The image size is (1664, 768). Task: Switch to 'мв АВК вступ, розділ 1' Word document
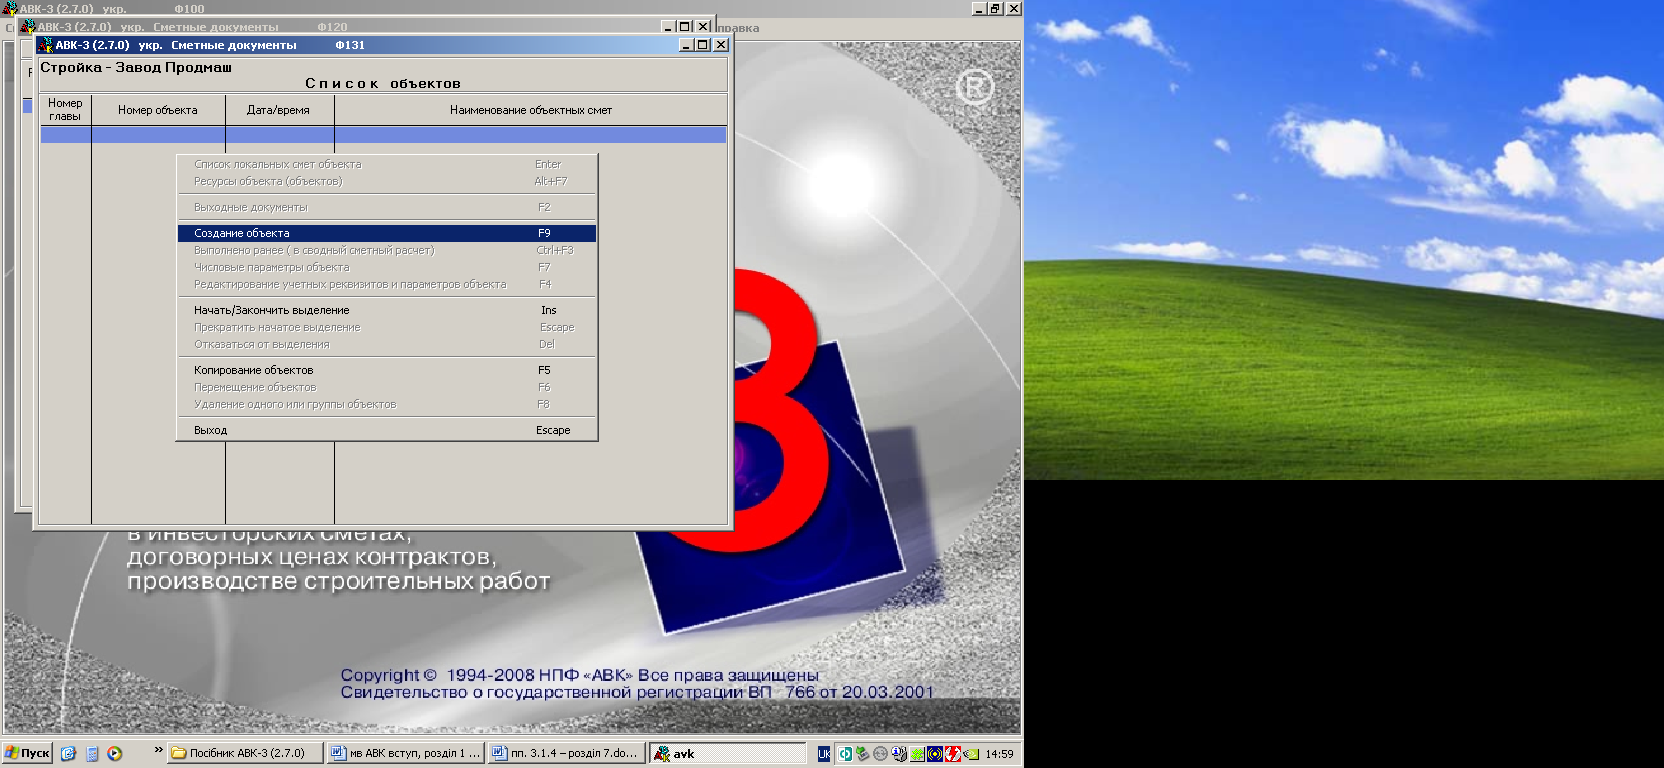tap(406, 754)
